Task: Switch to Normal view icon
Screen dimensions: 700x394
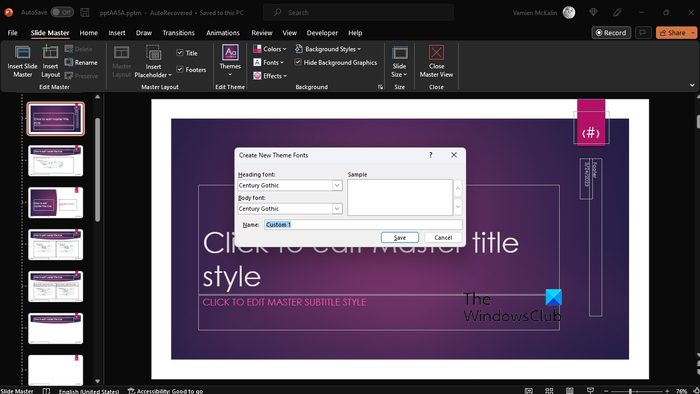Action: (x=529, y=391)
